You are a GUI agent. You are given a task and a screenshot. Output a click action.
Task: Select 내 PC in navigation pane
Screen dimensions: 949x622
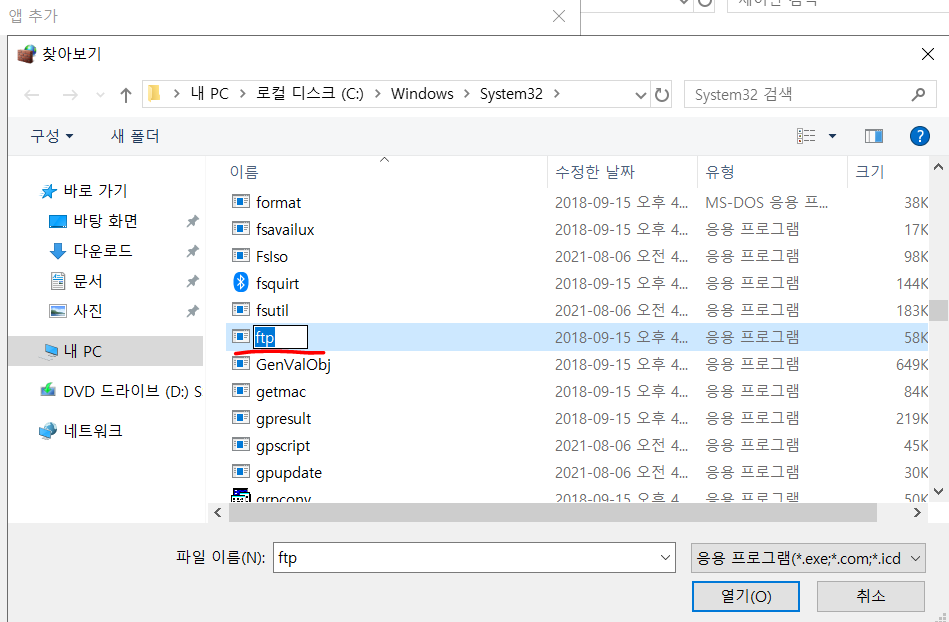[107, 351]
